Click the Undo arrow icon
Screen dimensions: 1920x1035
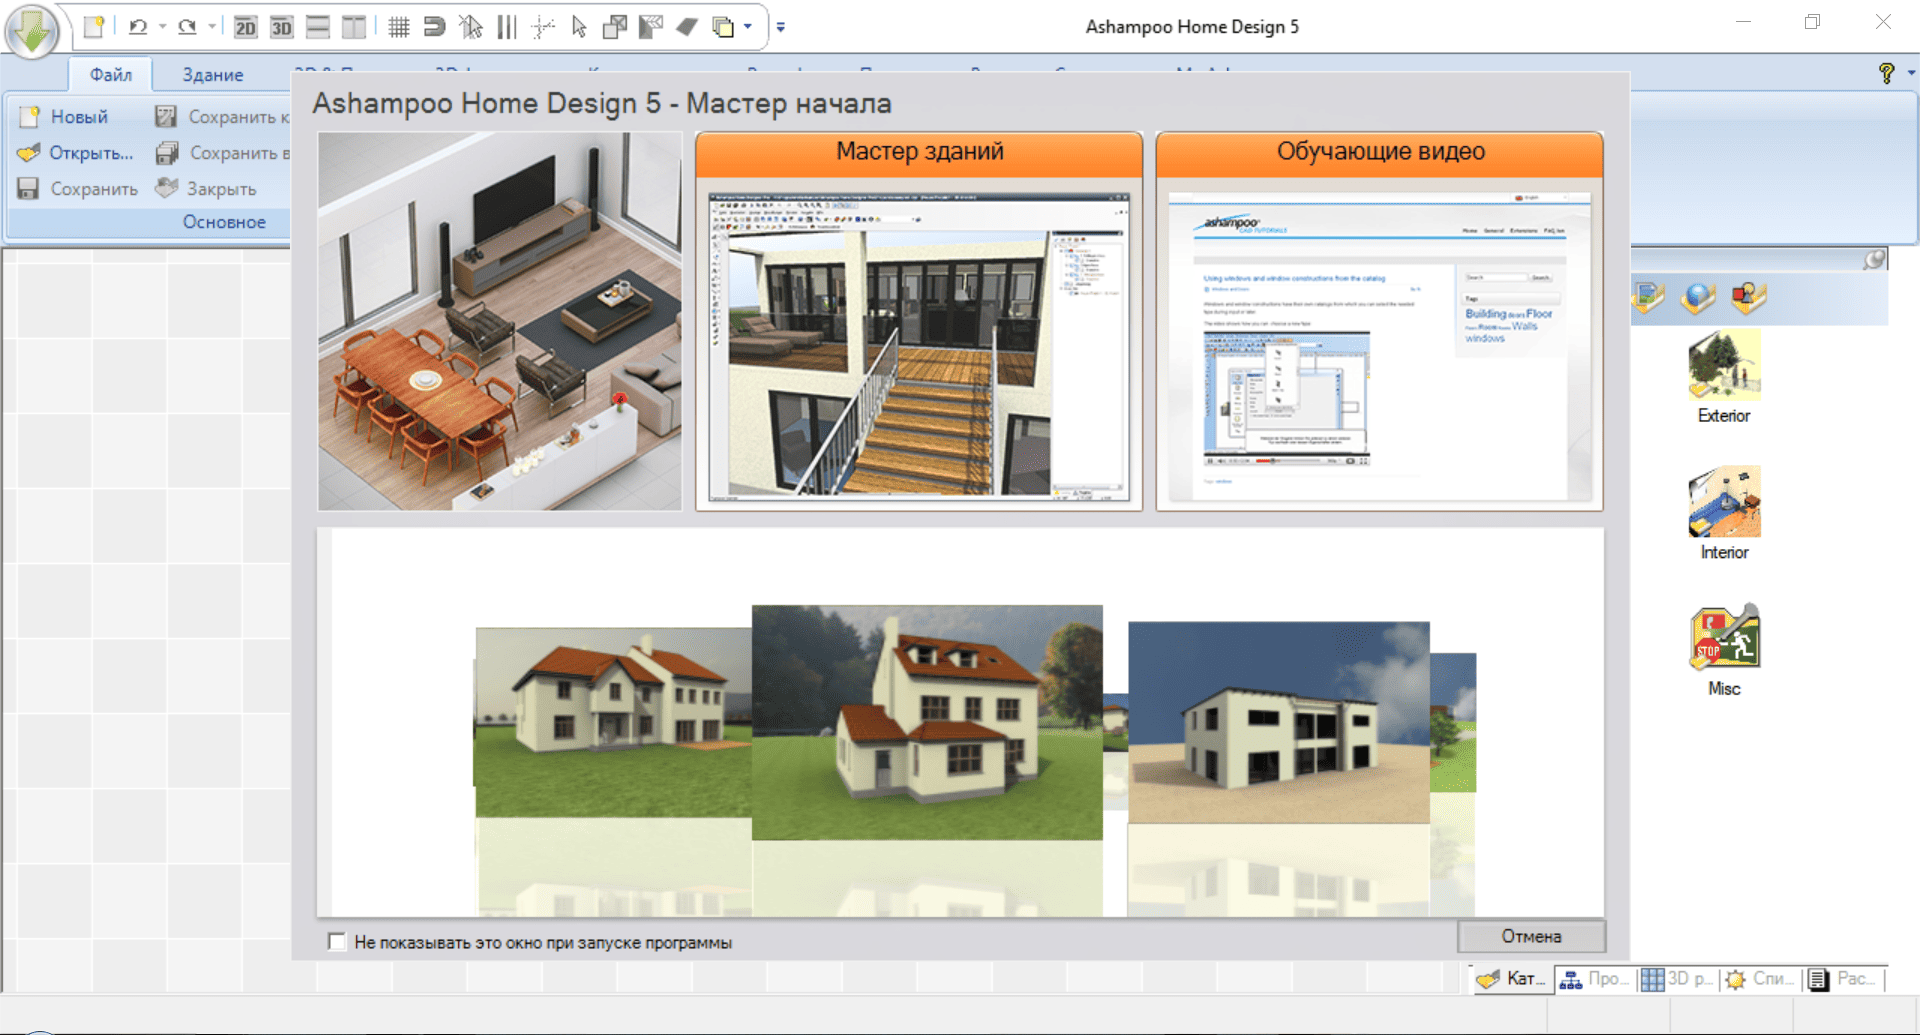[138, 27]
